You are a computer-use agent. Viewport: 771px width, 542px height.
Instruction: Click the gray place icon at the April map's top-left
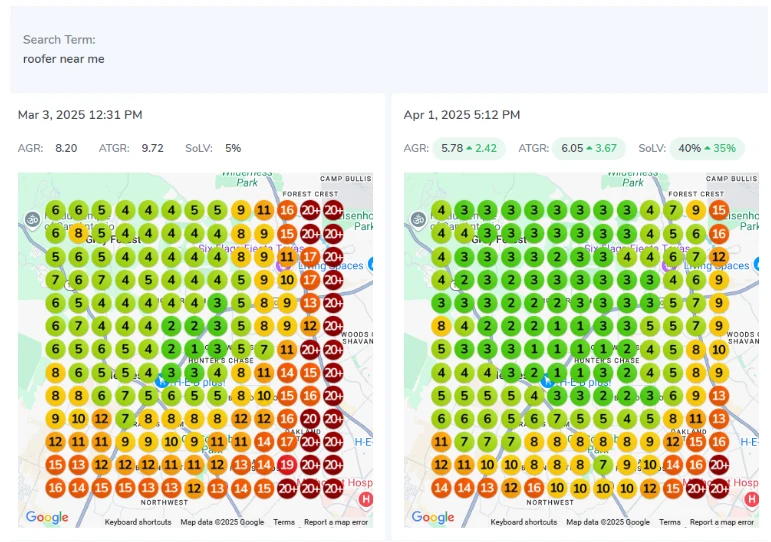(x=417, y=218)
